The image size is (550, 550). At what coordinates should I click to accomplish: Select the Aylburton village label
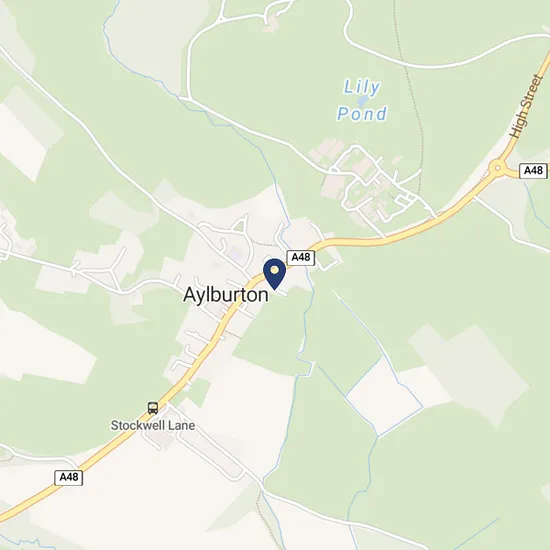click(x=226, y=295)
